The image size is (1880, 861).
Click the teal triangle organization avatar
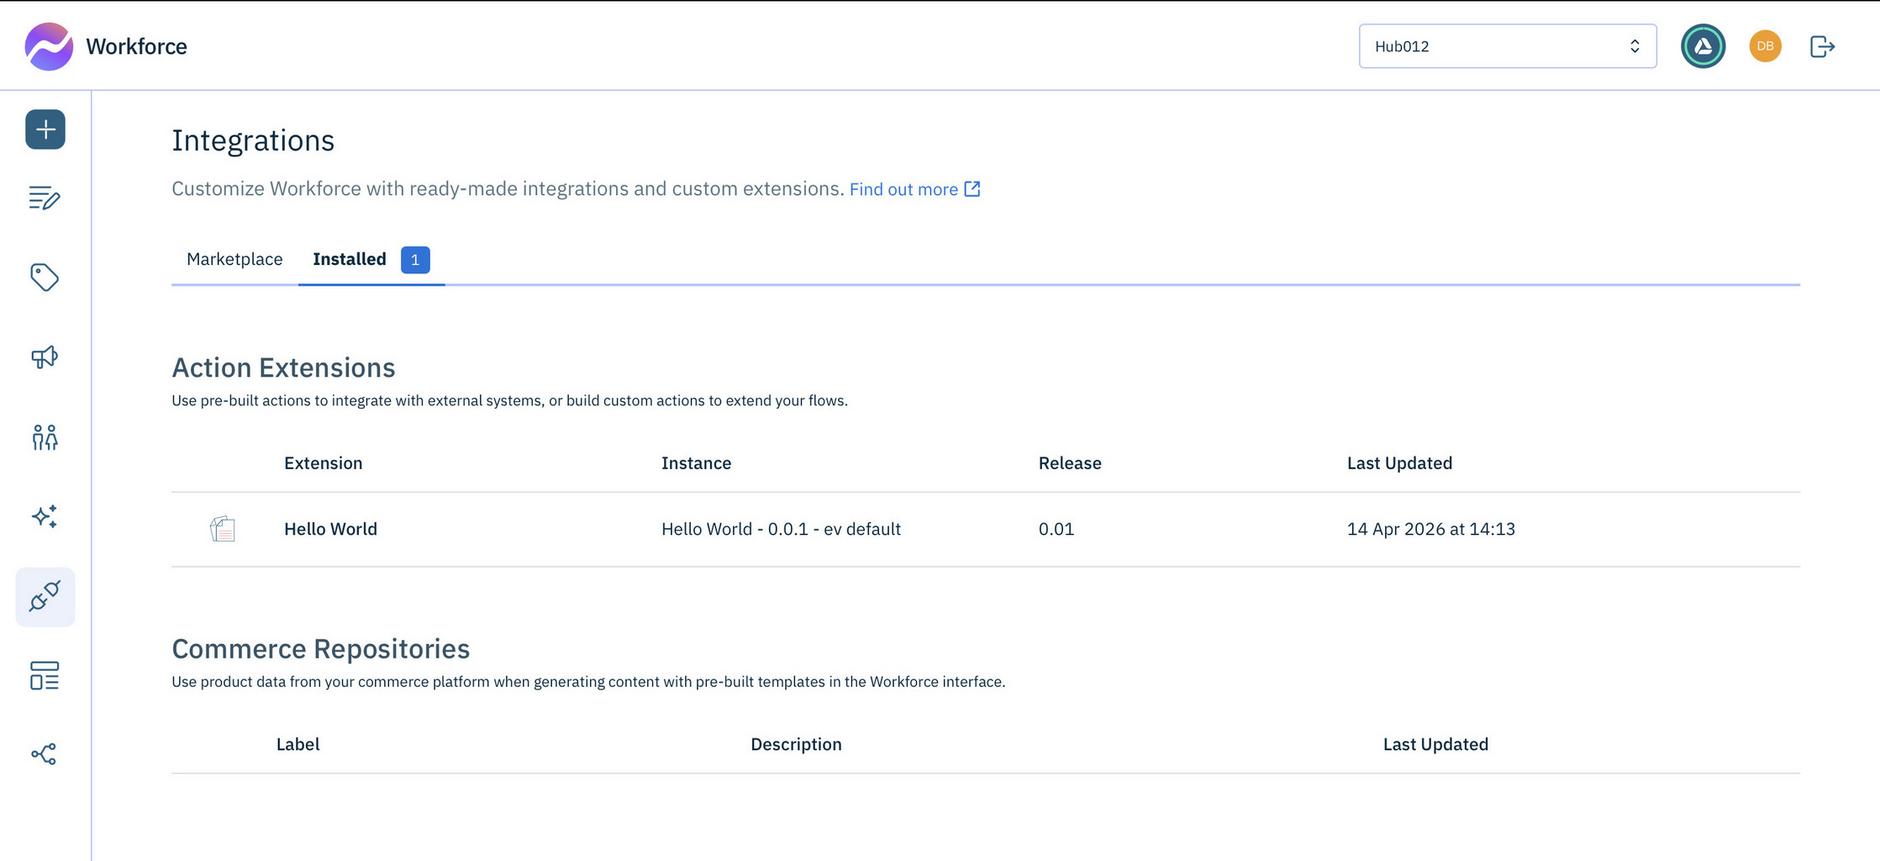[x=1703, y=46]
